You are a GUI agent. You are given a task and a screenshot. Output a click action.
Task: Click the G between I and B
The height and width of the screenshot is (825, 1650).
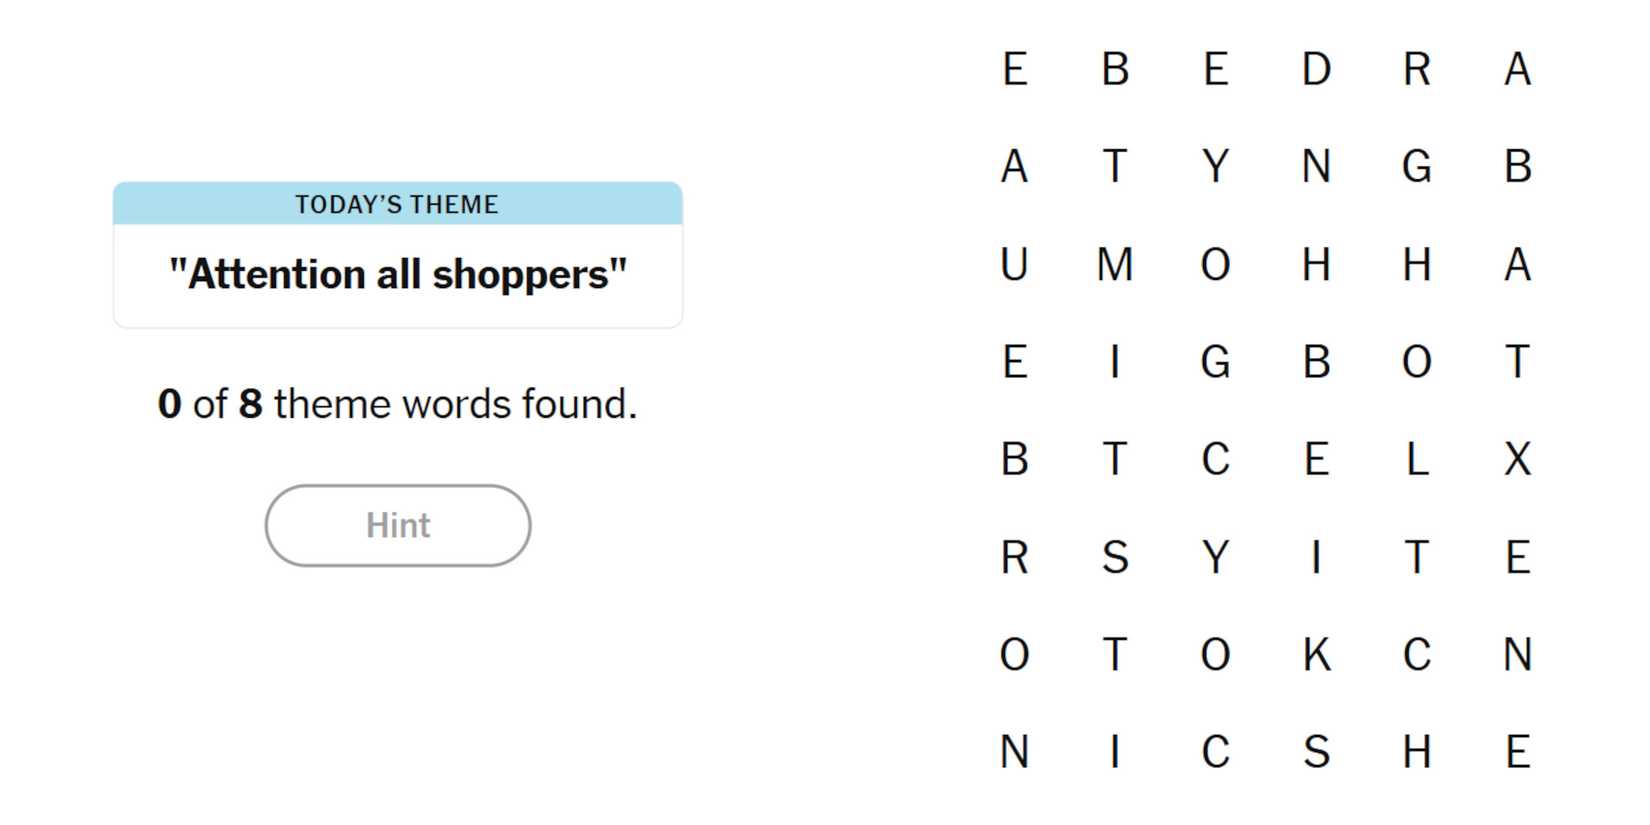tap(1215, 362)
